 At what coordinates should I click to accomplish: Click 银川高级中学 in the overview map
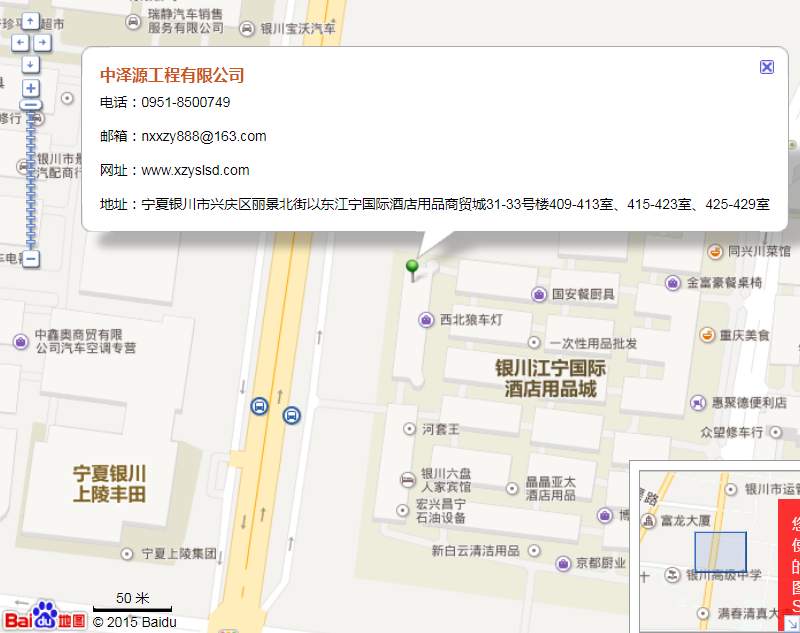click(724, 575)
